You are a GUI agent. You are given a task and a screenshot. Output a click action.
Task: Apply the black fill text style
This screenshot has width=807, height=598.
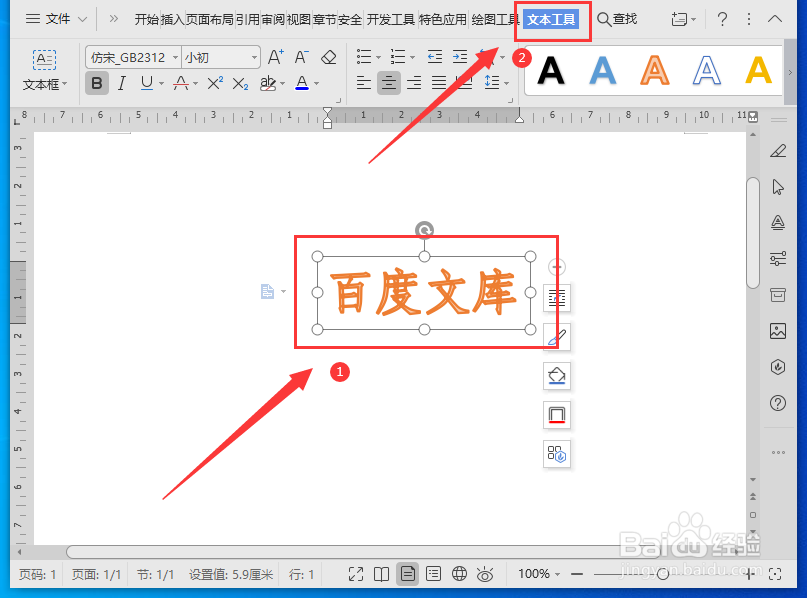551,71
